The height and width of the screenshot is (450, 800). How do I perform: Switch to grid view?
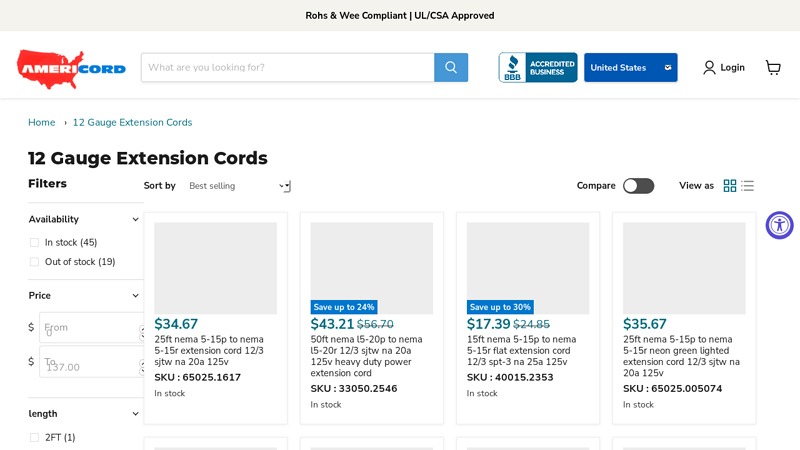(730, 186)
